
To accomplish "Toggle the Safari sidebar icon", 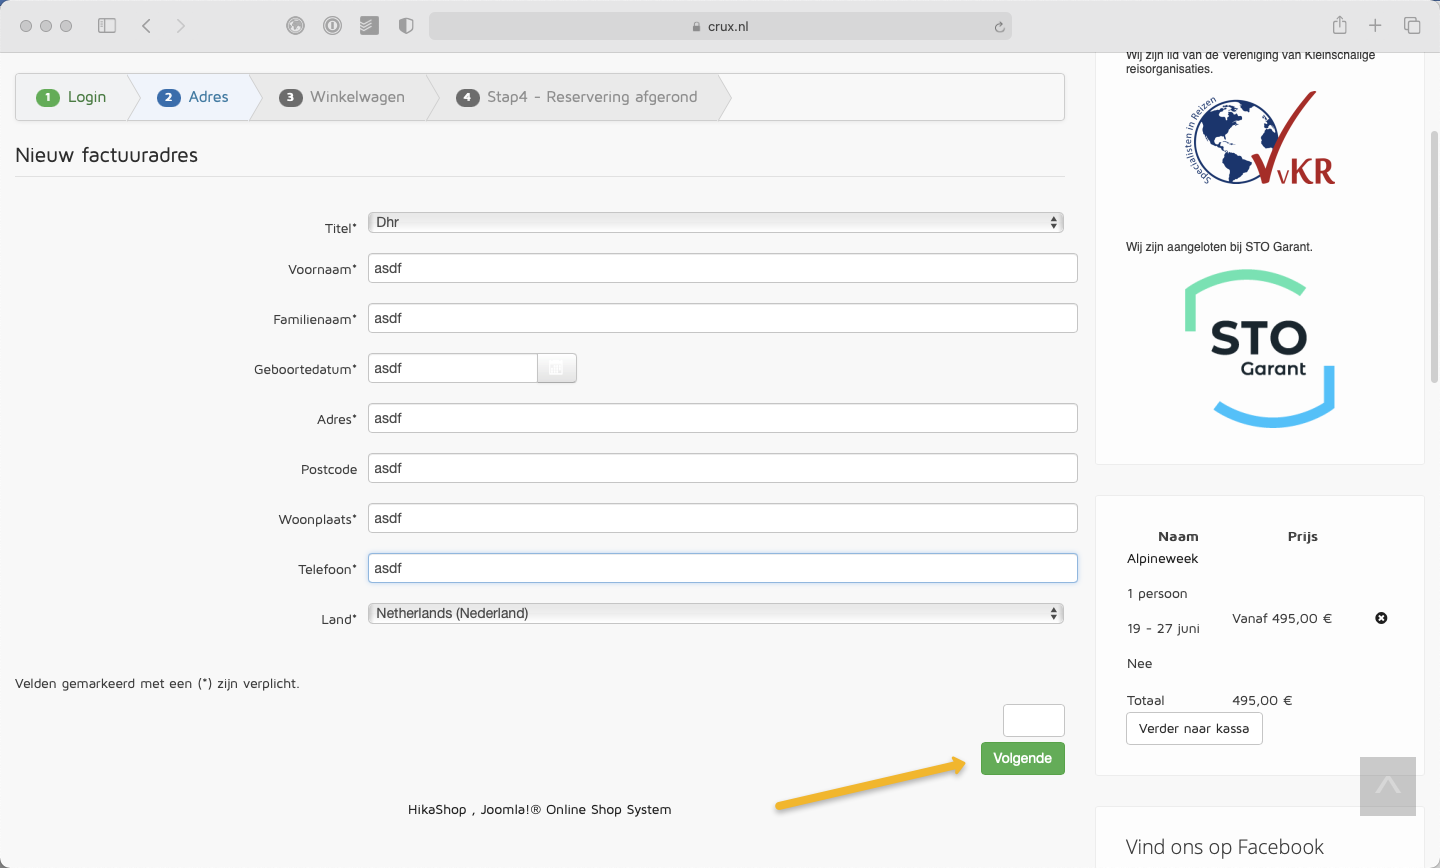I will point(107,26).
